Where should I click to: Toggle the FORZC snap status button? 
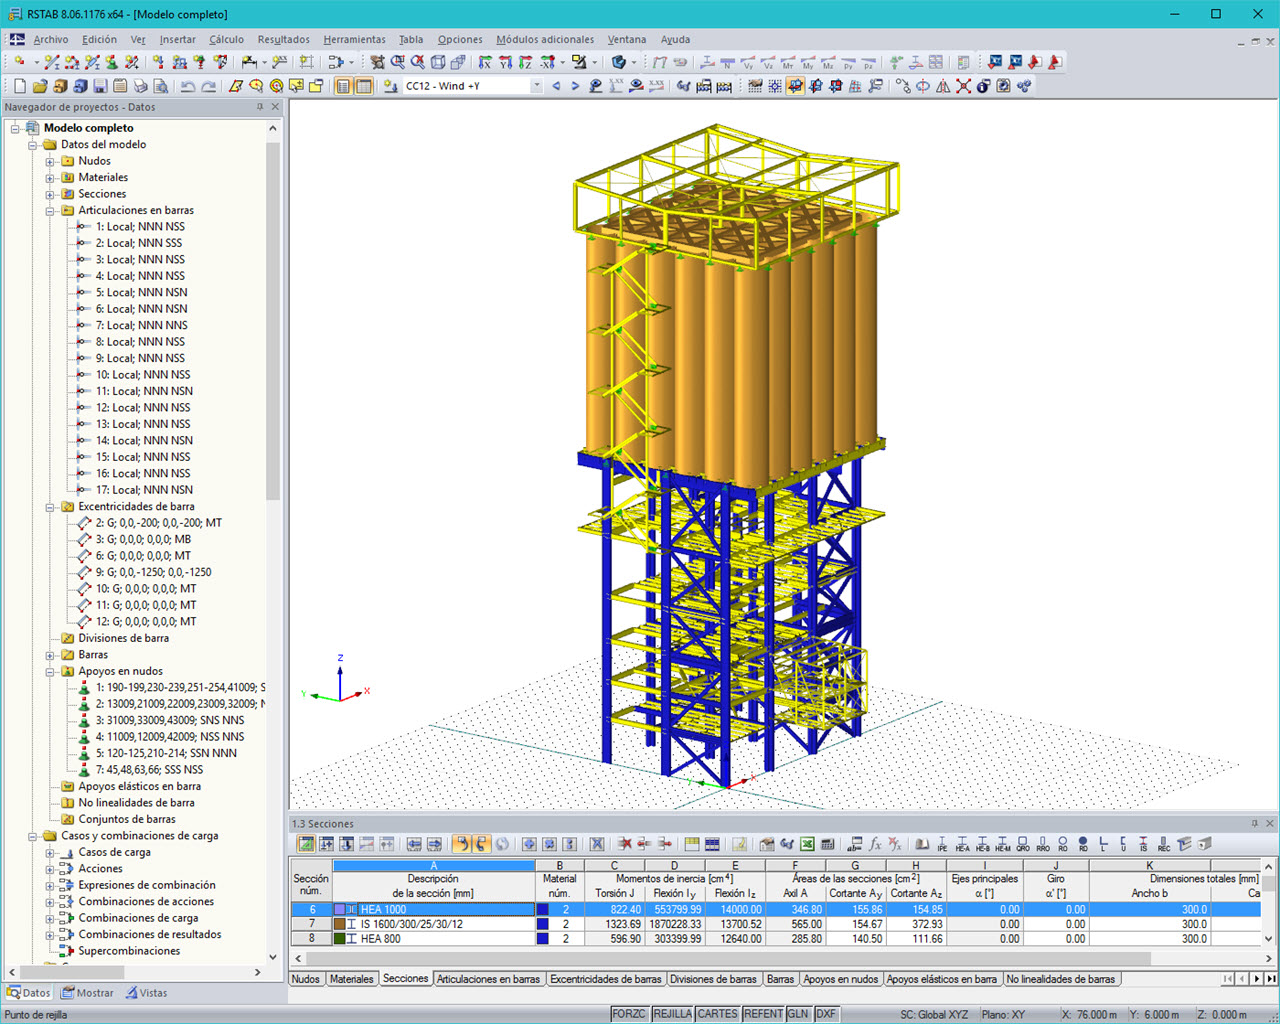[x=629, y=1014]
